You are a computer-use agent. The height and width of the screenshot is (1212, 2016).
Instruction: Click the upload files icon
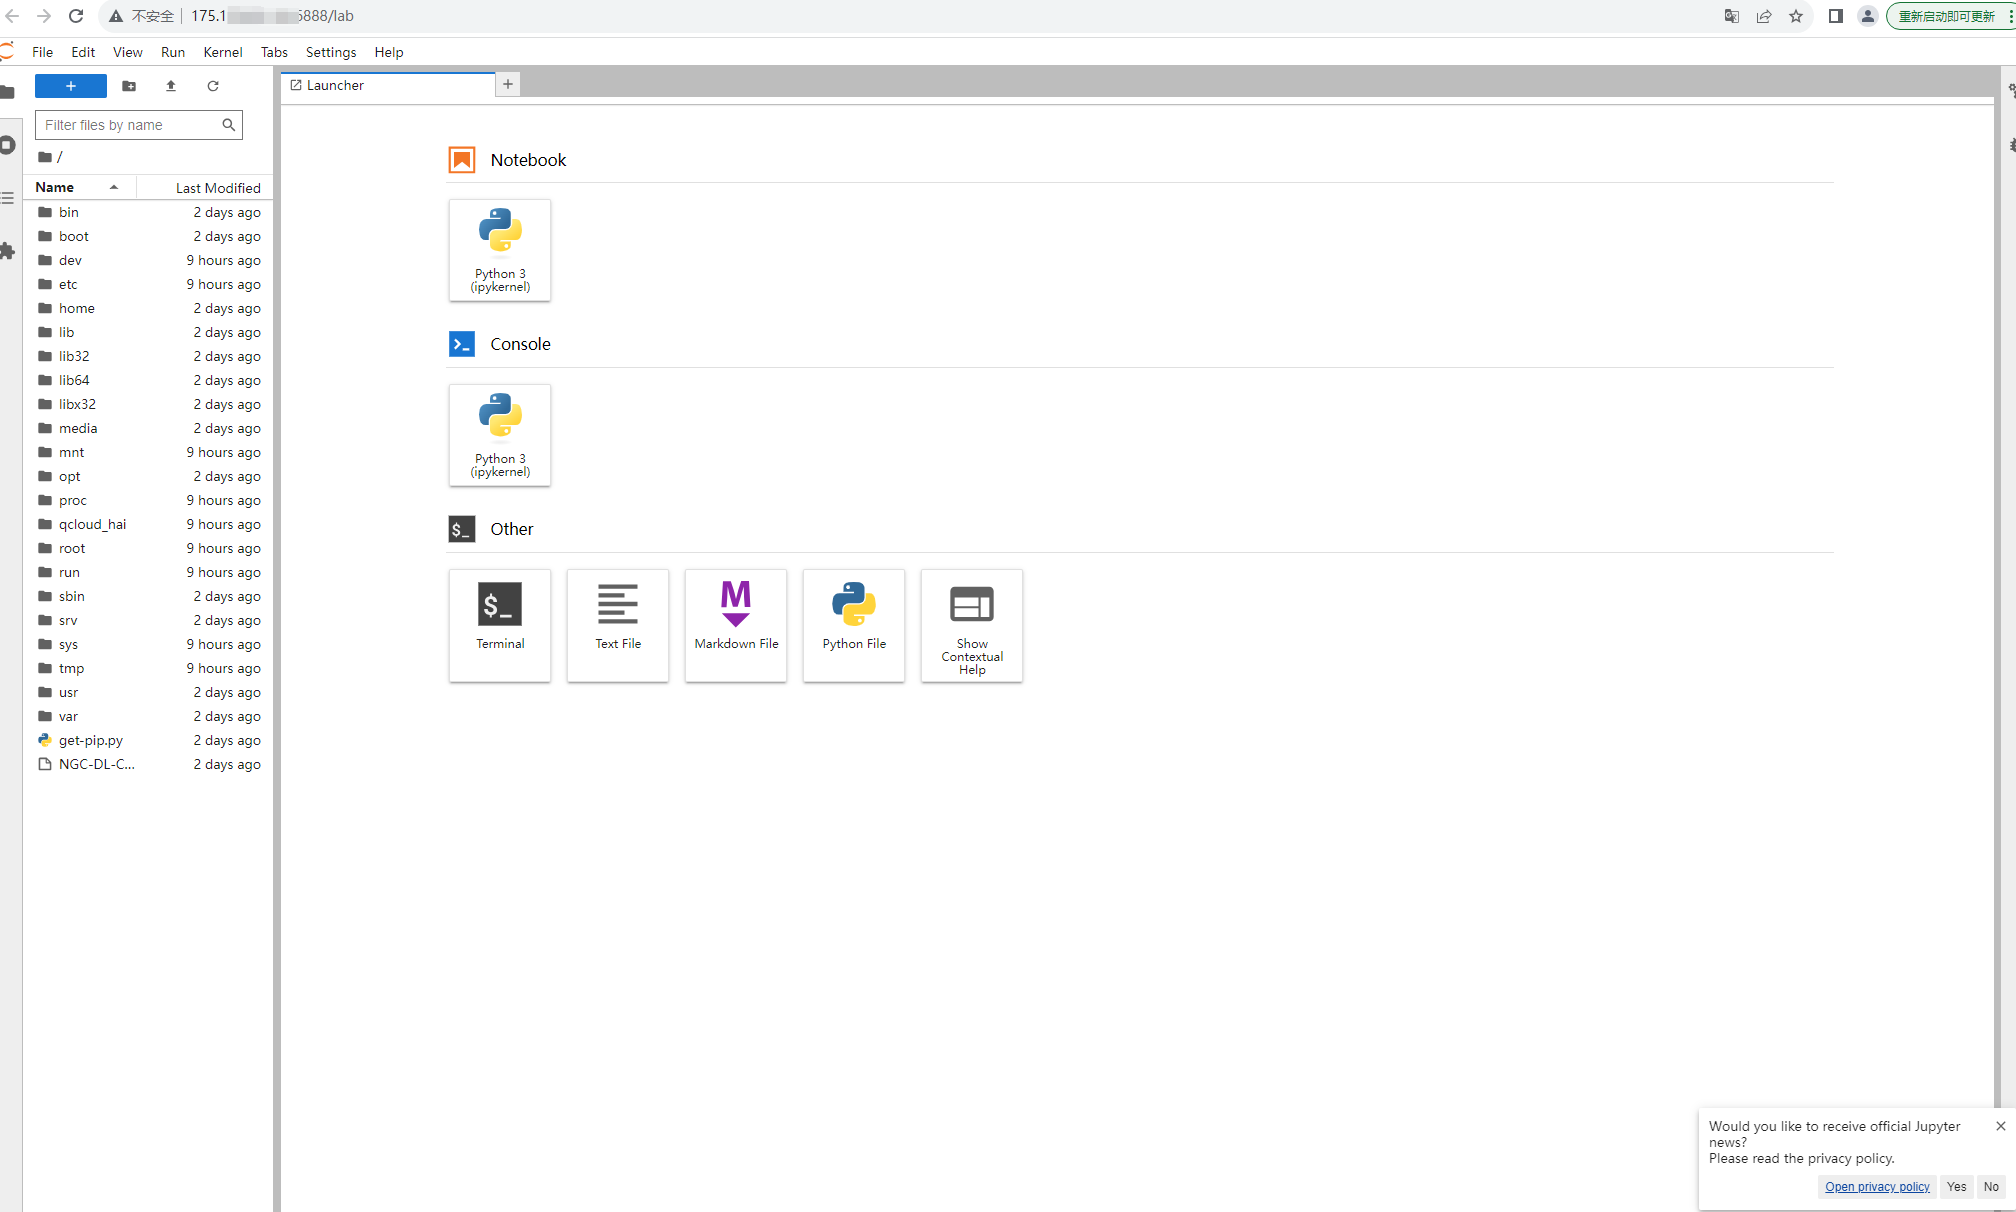tap(171, 86)
